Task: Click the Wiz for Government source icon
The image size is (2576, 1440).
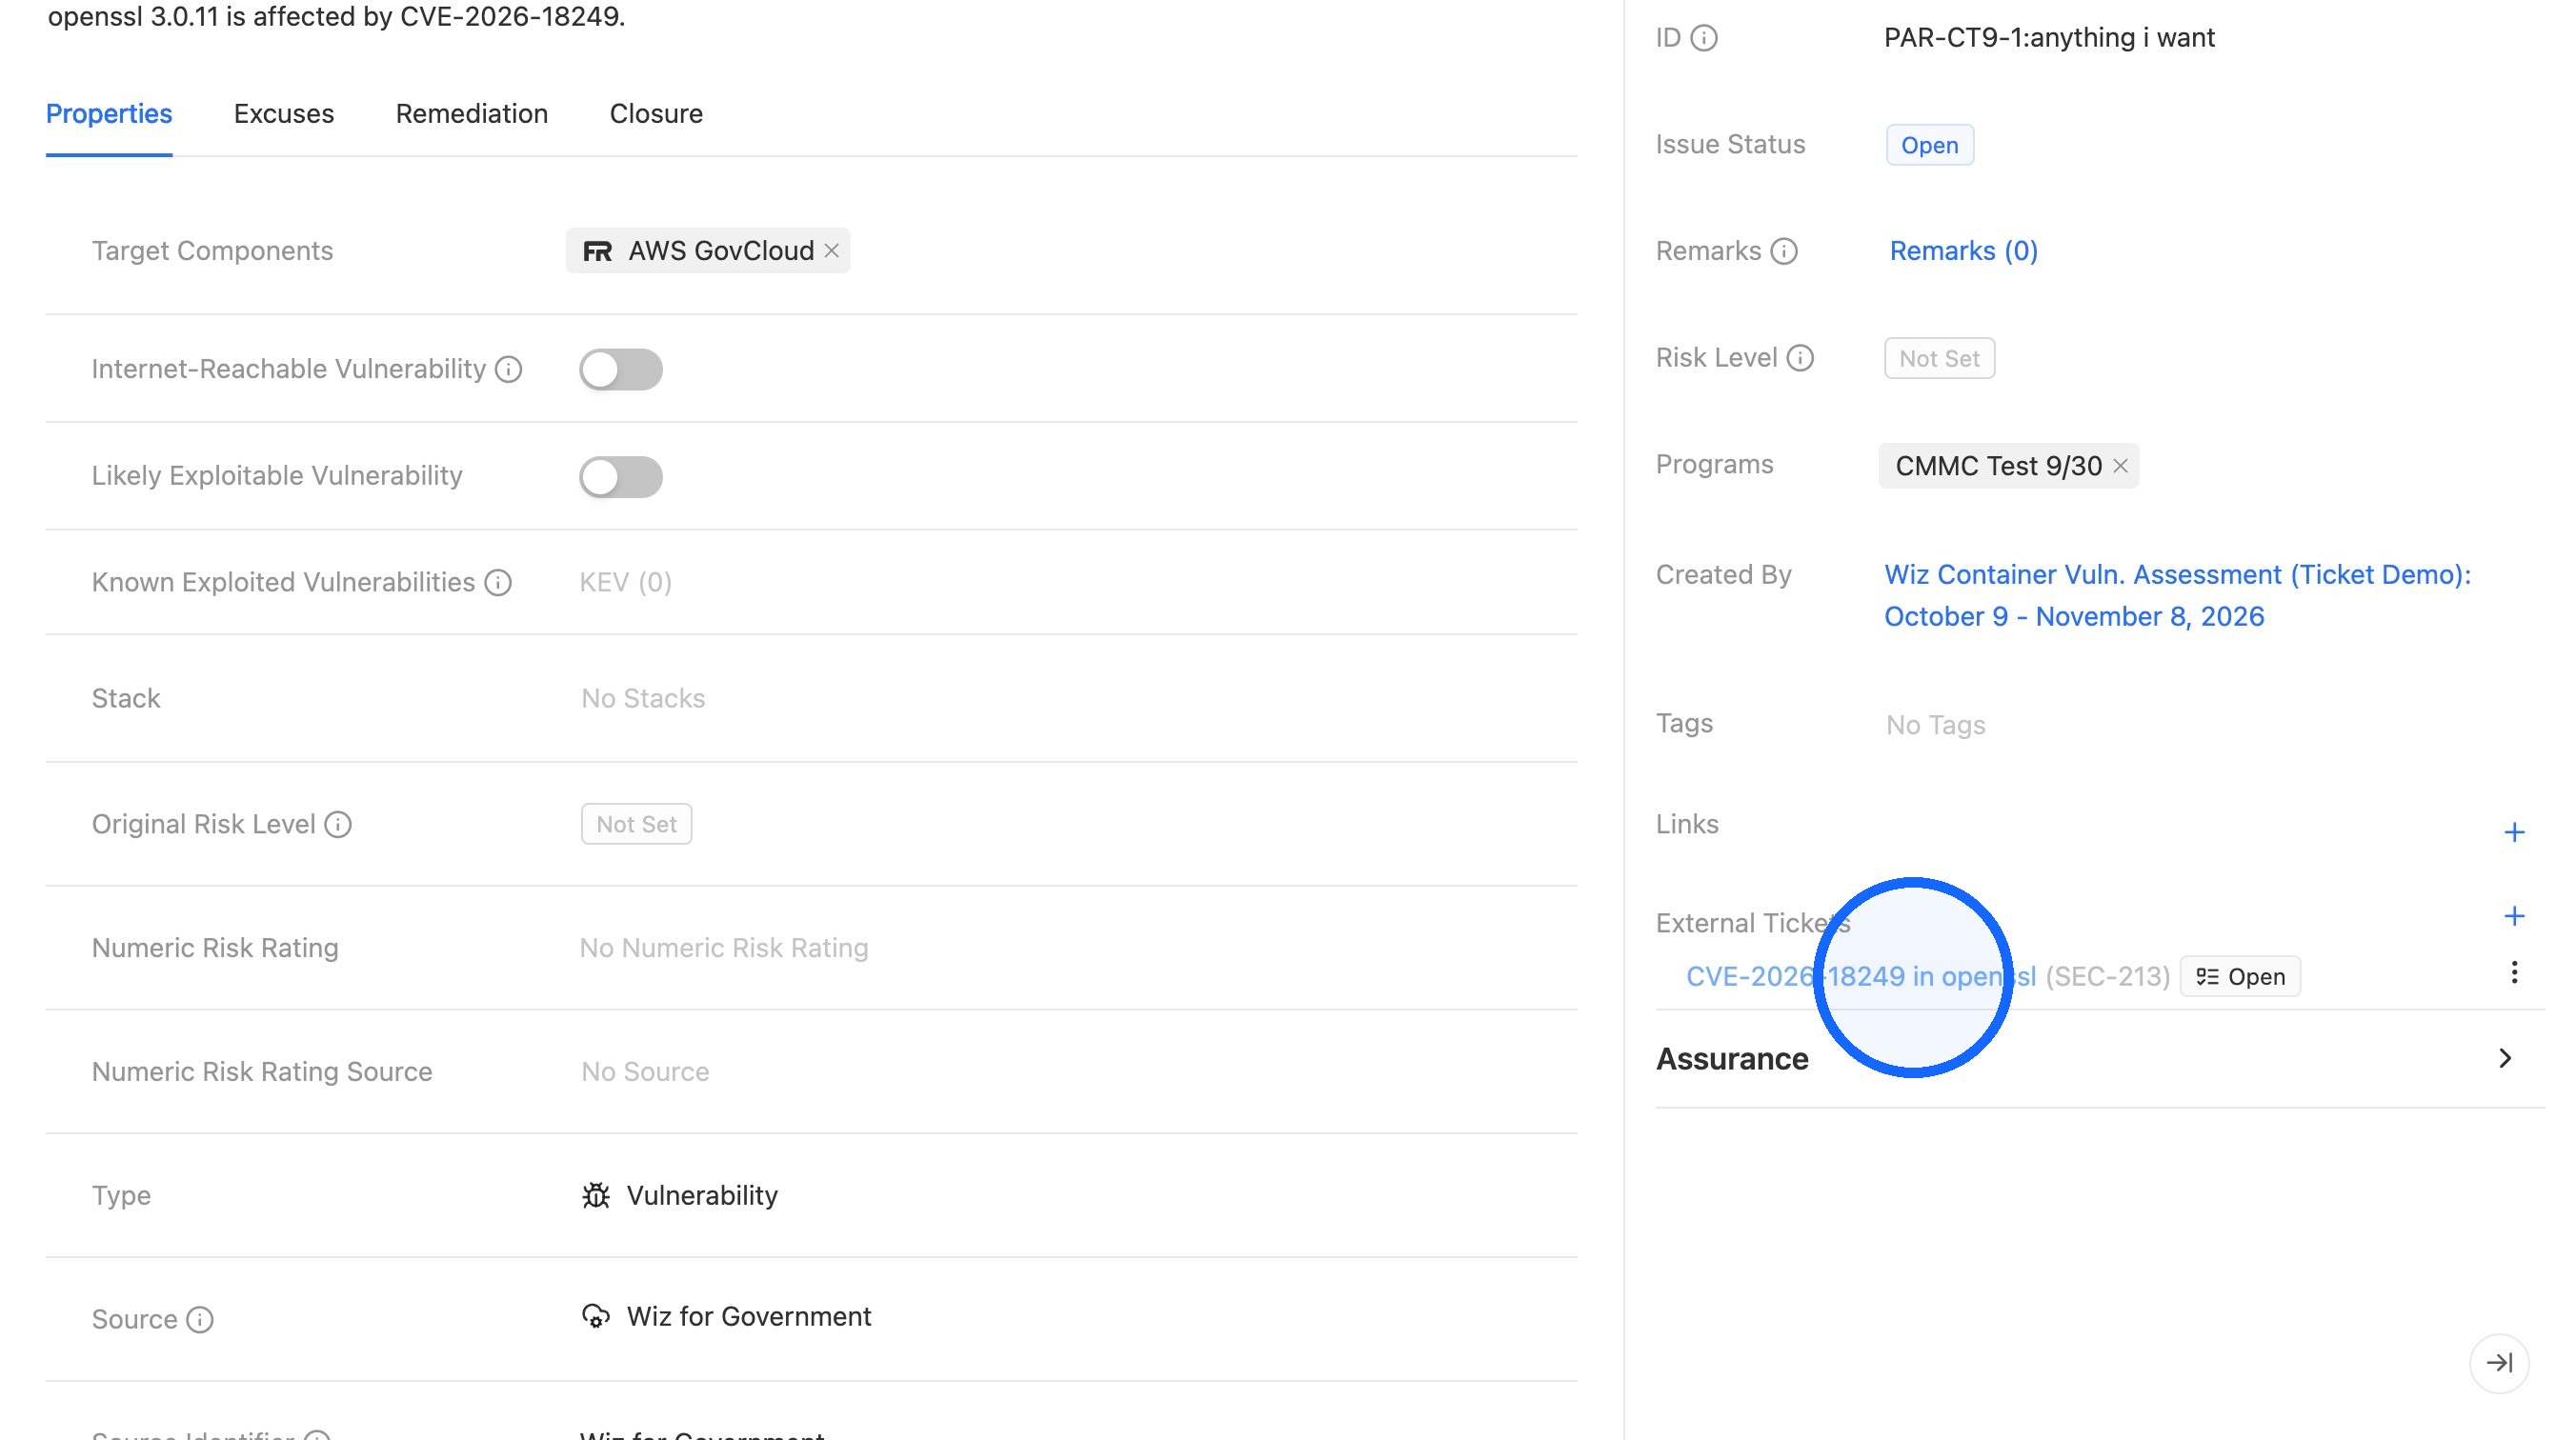Action: 596,1316
